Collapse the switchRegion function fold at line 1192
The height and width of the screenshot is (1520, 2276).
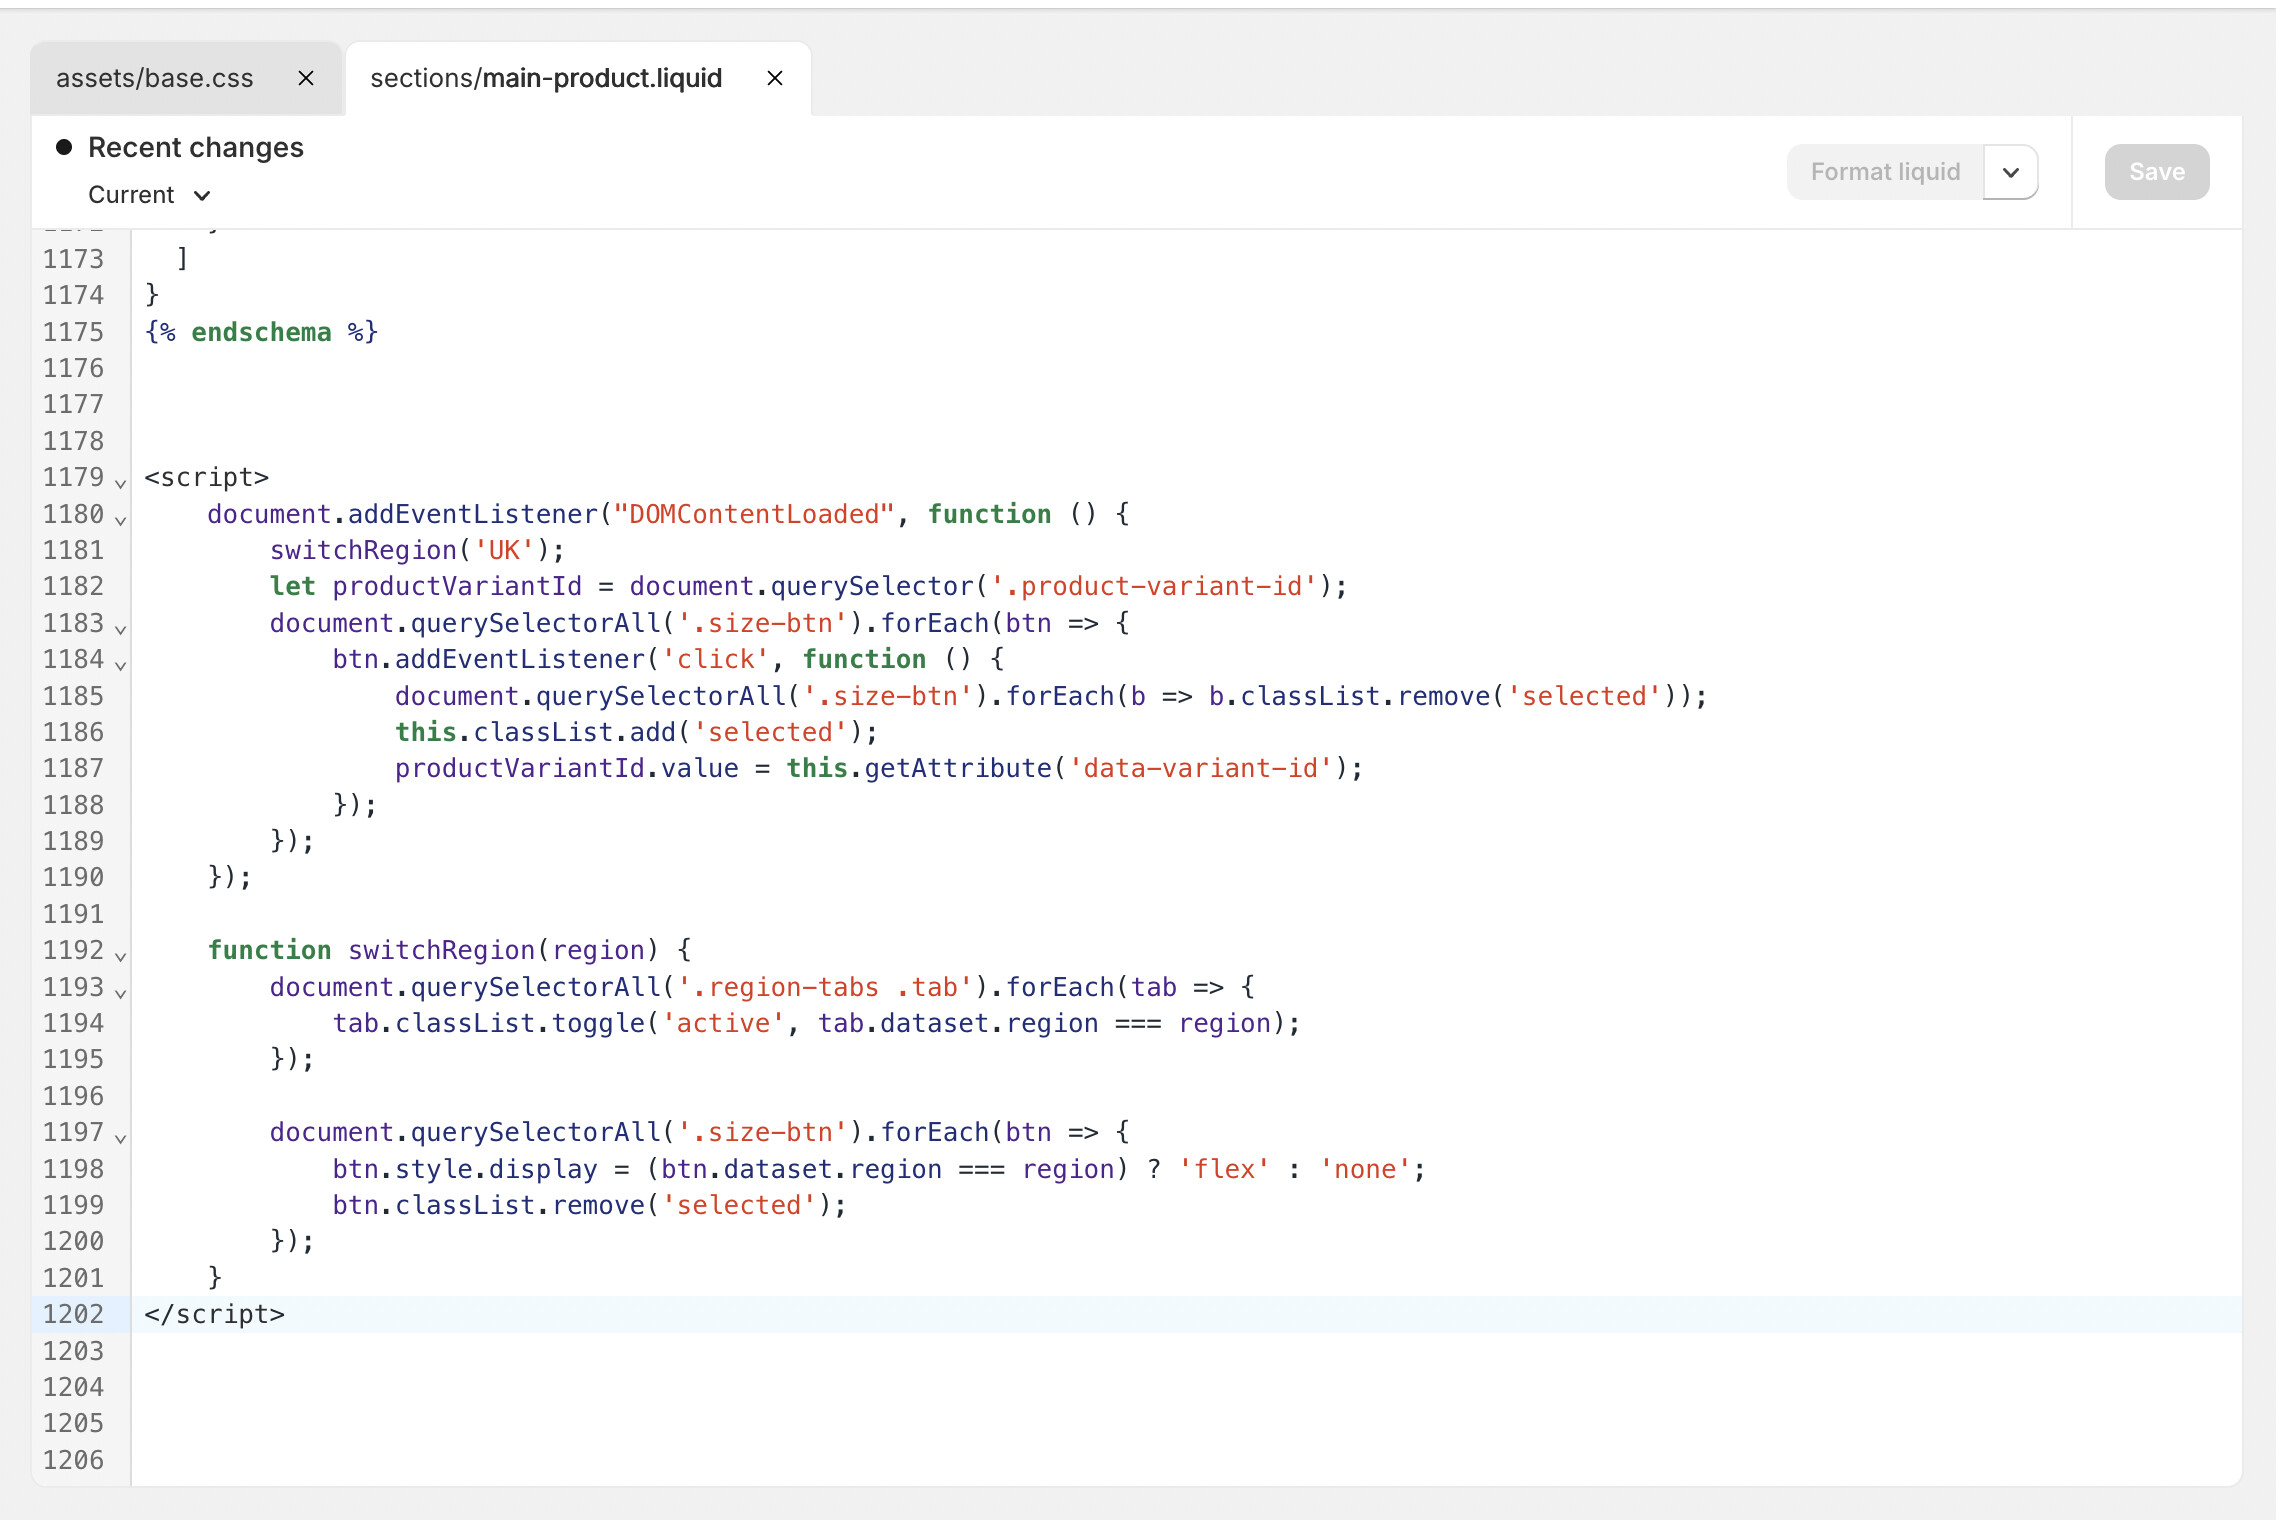(x=120, y=956)
